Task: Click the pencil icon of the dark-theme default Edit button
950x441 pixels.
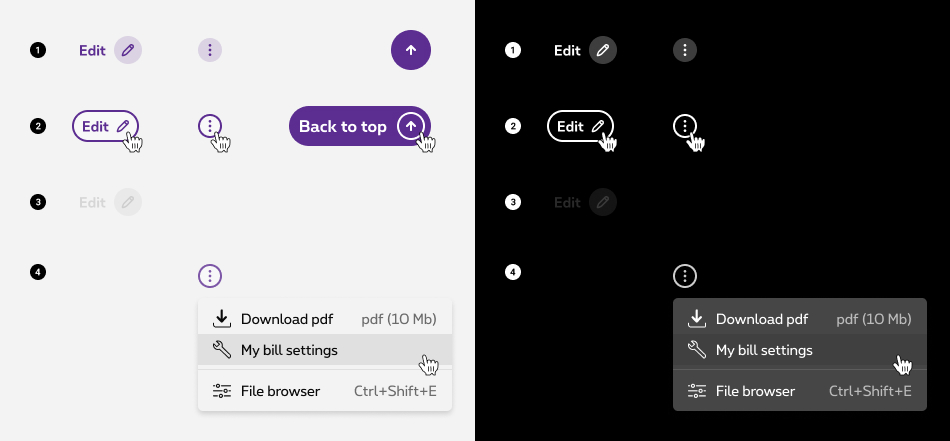Action: 603,50
